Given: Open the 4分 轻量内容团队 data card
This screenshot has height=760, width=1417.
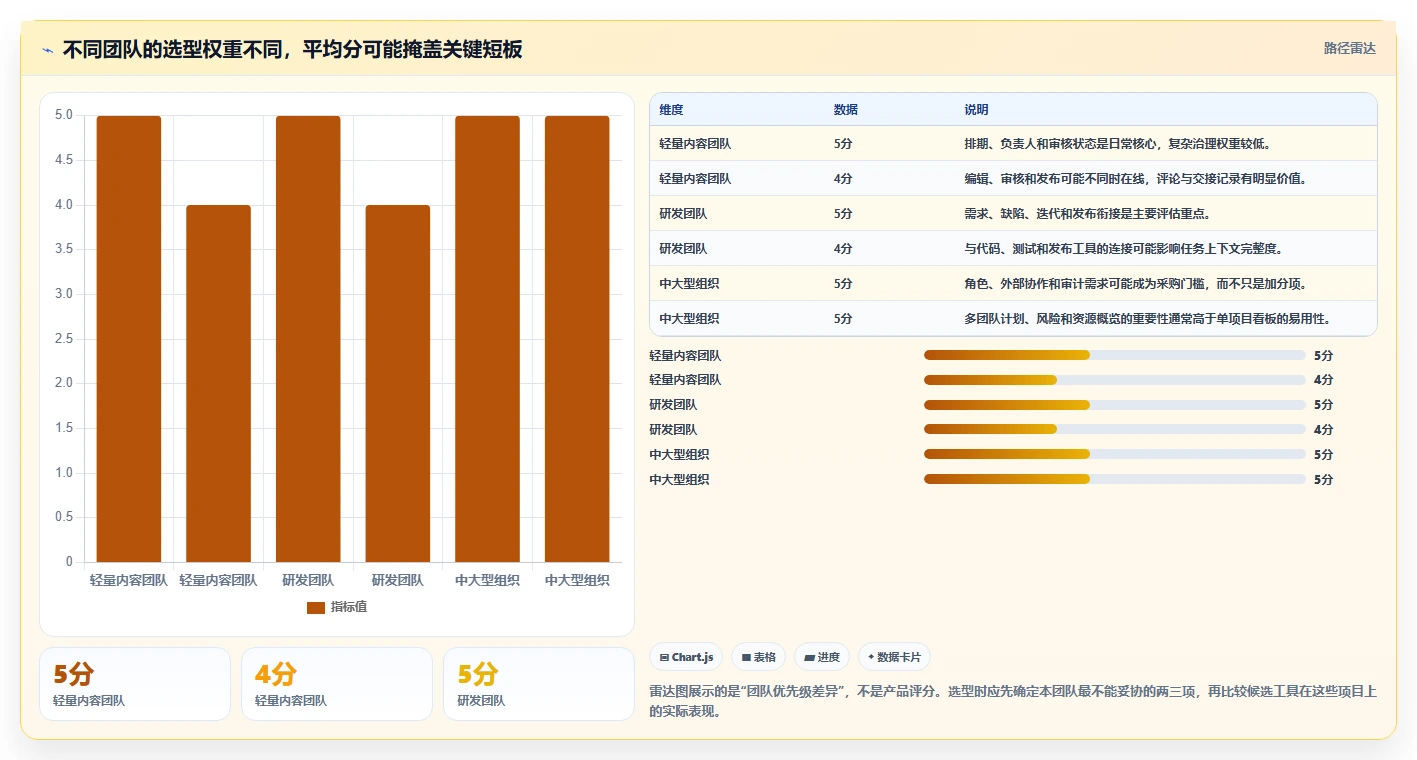Looking at the screenshot, I should 337,684.
